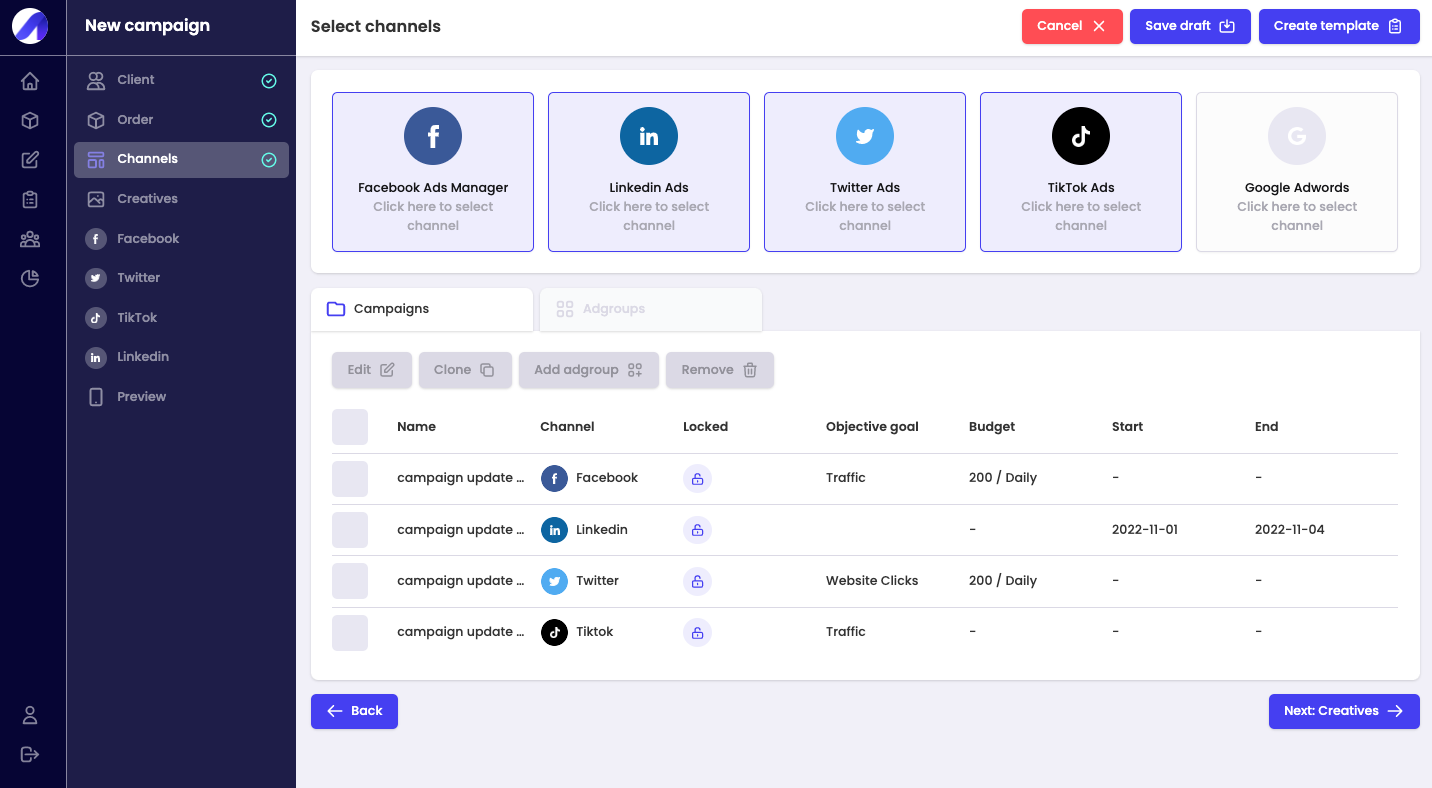
Task: Open the cube (products) icon in the left rail
Action: (30, 121)
